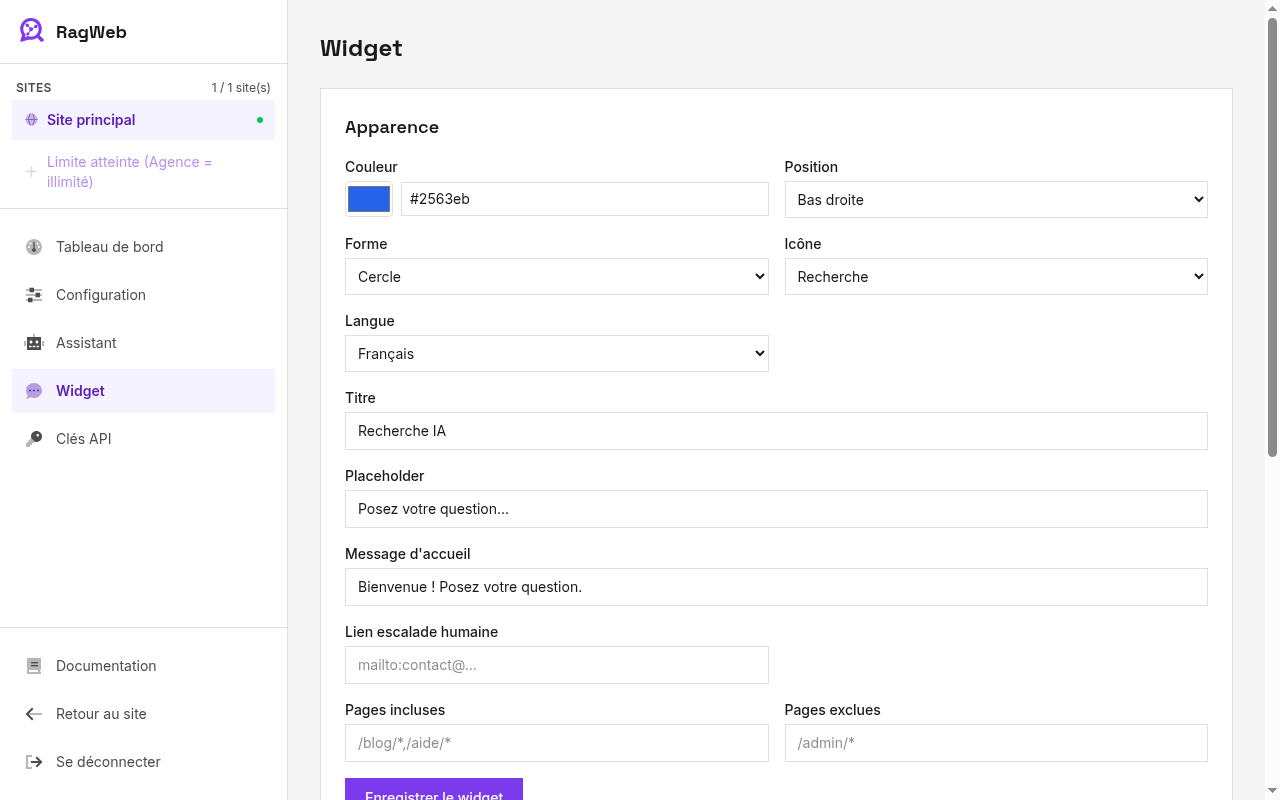Click Enregistrer le widget button
The image size is (1280, 800).
pos(434,789)
